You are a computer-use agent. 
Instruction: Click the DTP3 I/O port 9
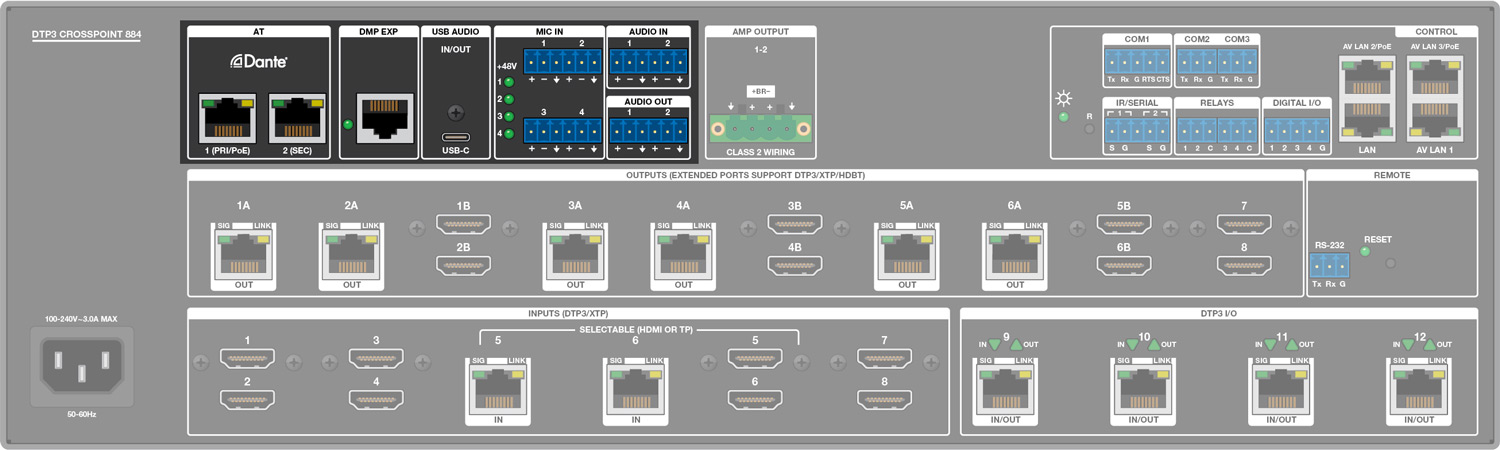pyautogui.click(x=1006, y=390)
